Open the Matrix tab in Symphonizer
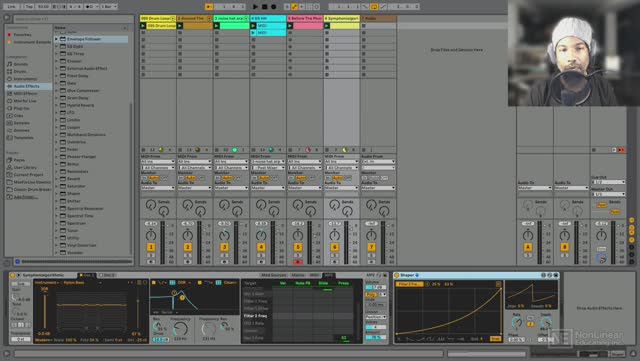Viewport: 640px width, 361px height. (298, 275)
